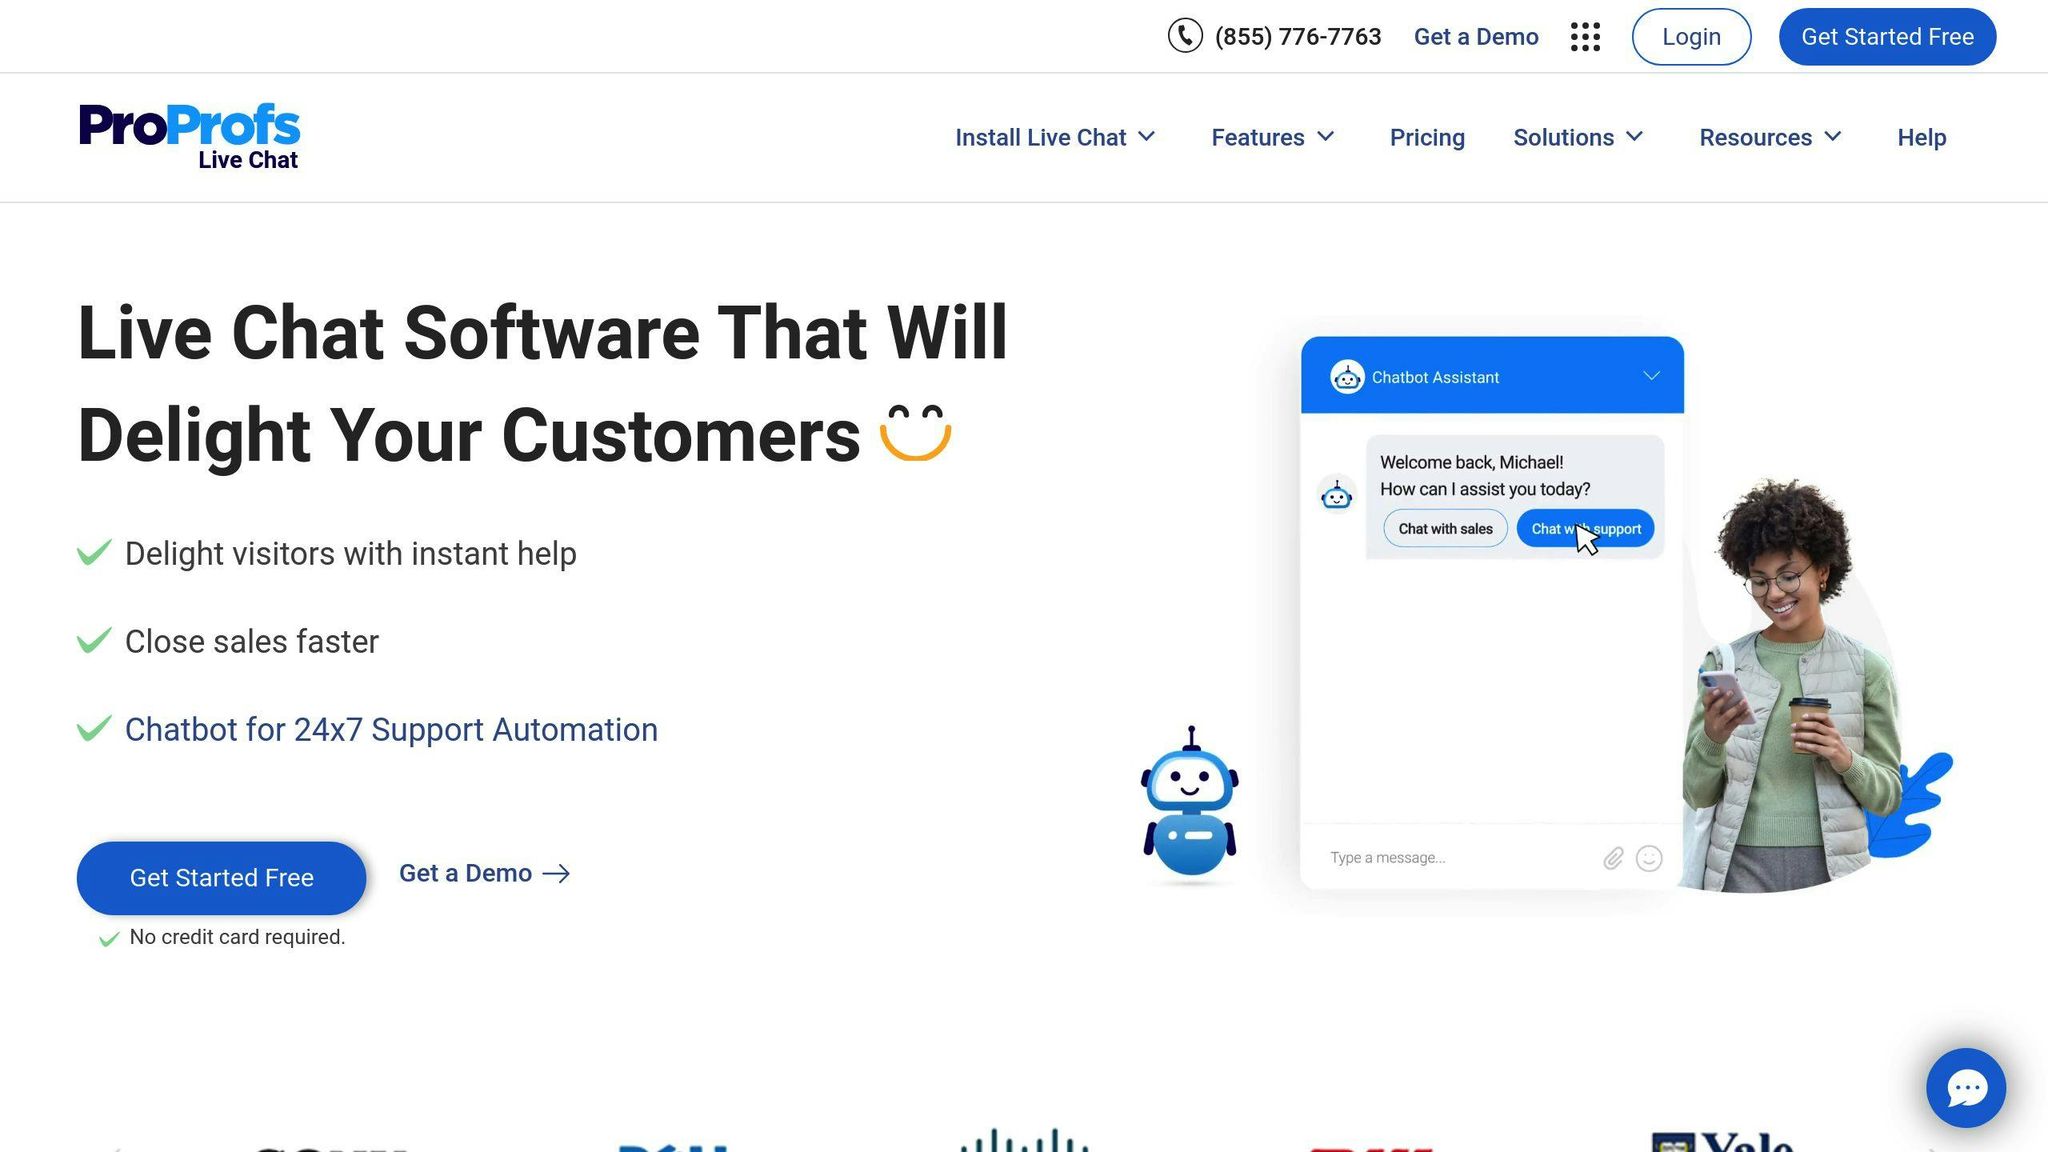
Task: Expand the Install Live Chat dropdown
Action: 1055,137
